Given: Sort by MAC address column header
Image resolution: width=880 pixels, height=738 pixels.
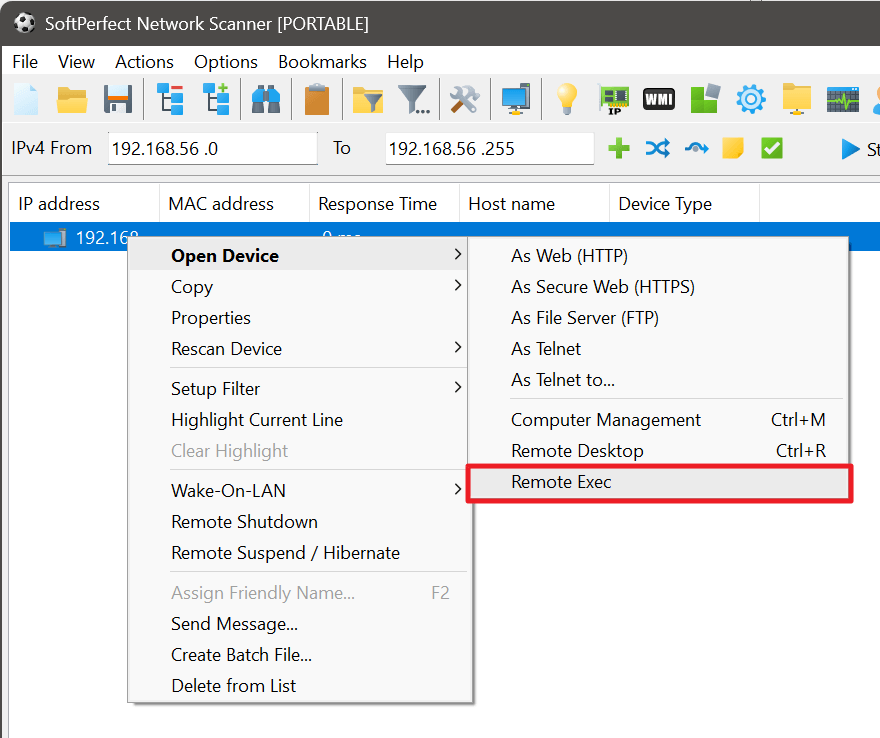Looking at the screenshot, I should coord(235,204).
